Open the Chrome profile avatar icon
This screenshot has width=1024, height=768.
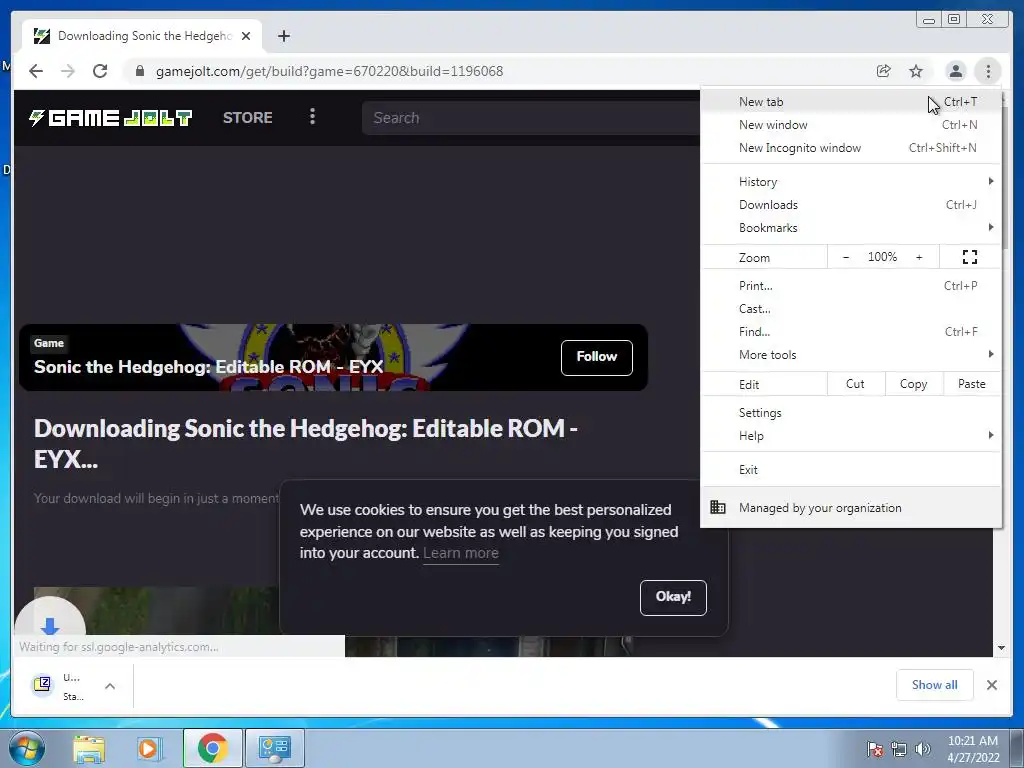pos(955,71)
